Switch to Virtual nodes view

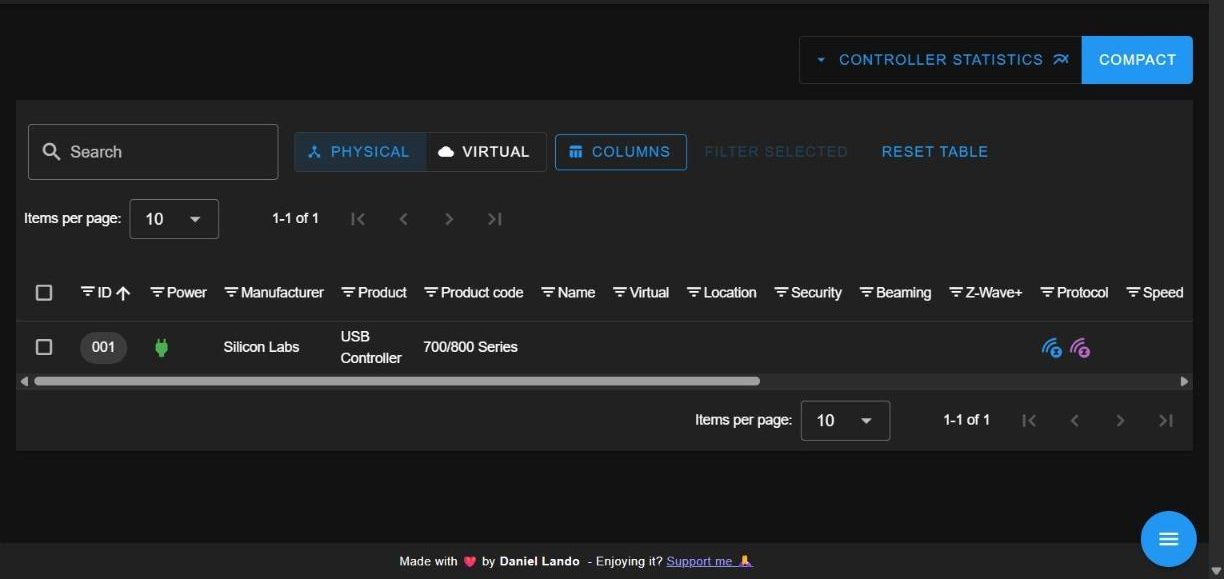pos(486,152)
